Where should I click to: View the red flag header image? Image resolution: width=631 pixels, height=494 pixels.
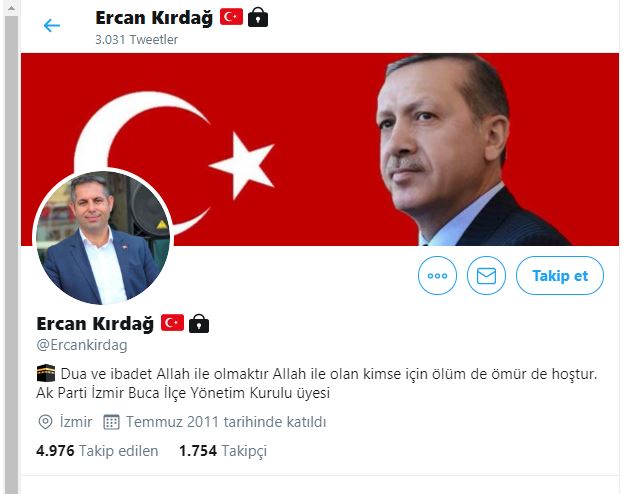tap(320, 149)
